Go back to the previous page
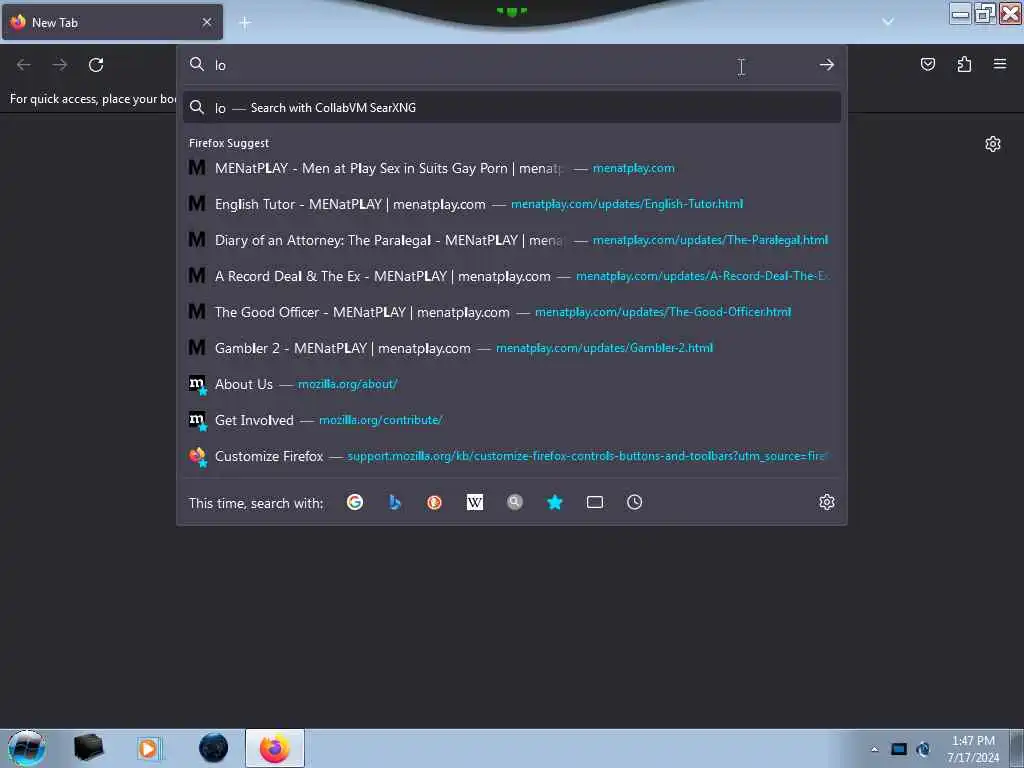The height and width of the screenshot is (768, 1024). 24,65
